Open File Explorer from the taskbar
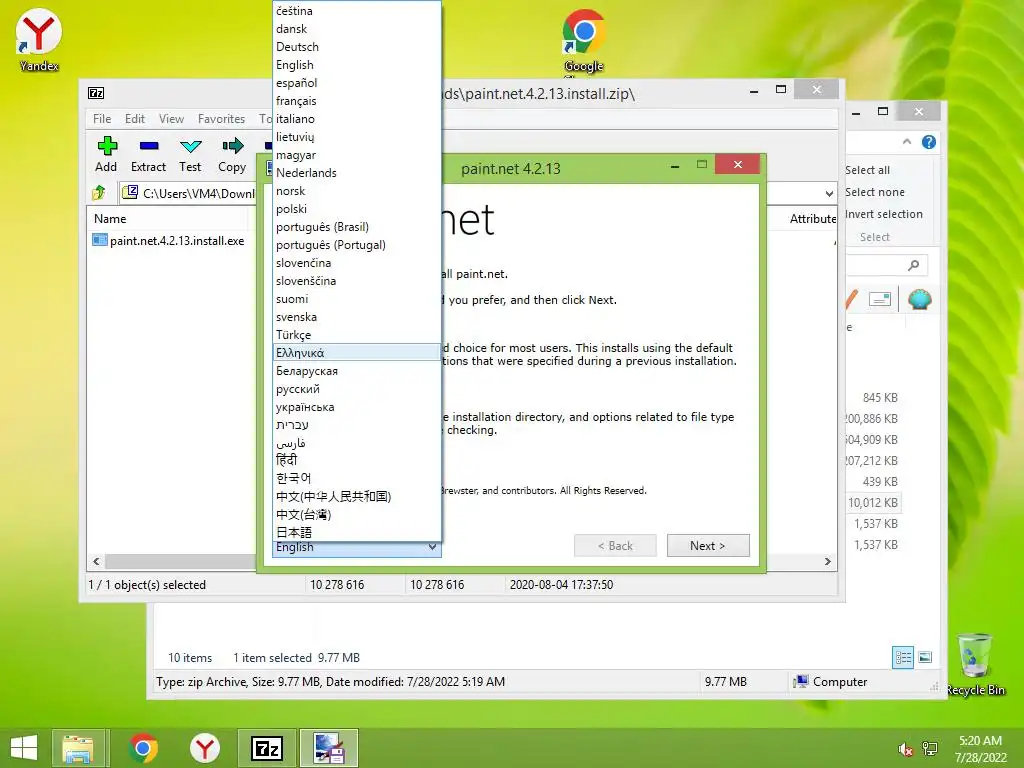Screen dimensions: 1024x768 pos(78,748)
